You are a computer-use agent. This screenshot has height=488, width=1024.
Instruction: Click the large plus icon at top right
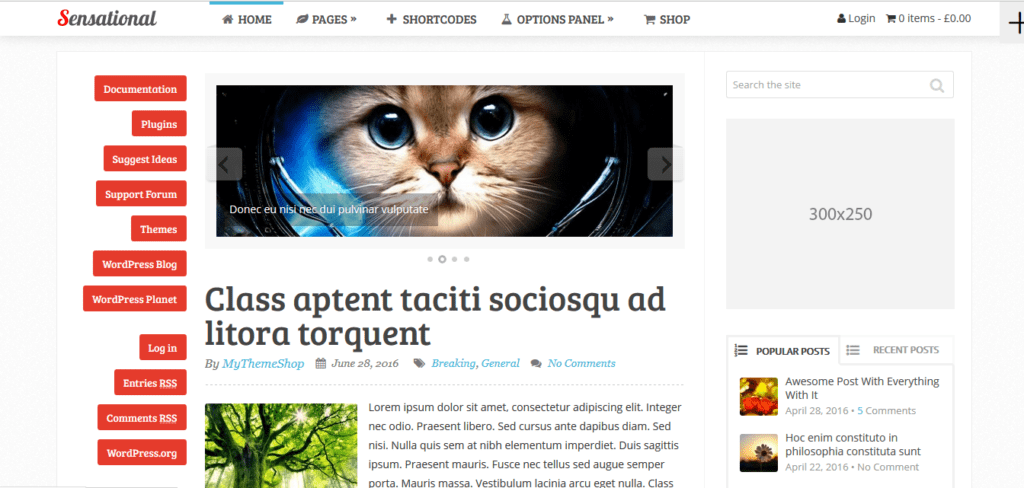point(1016,24)
